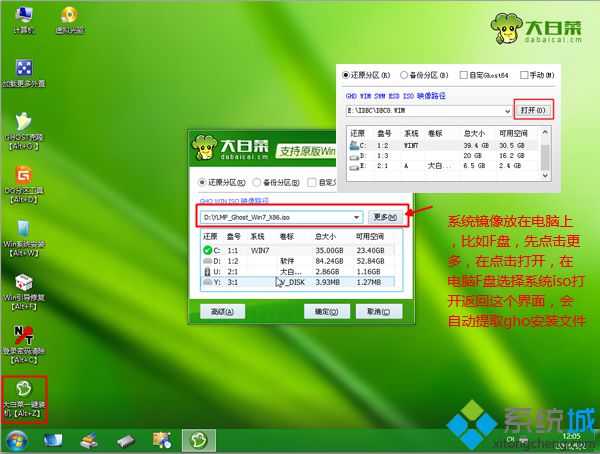Click the U: USB drive icon in list
The image size is (600, 454).
[207, 271]
